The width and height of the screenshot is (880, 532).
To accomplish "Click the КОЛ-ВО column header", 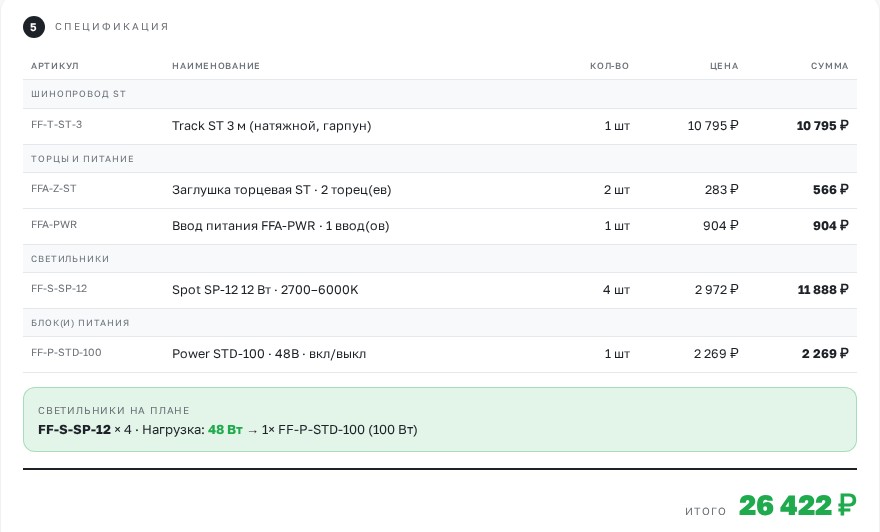I will point(609,66).
